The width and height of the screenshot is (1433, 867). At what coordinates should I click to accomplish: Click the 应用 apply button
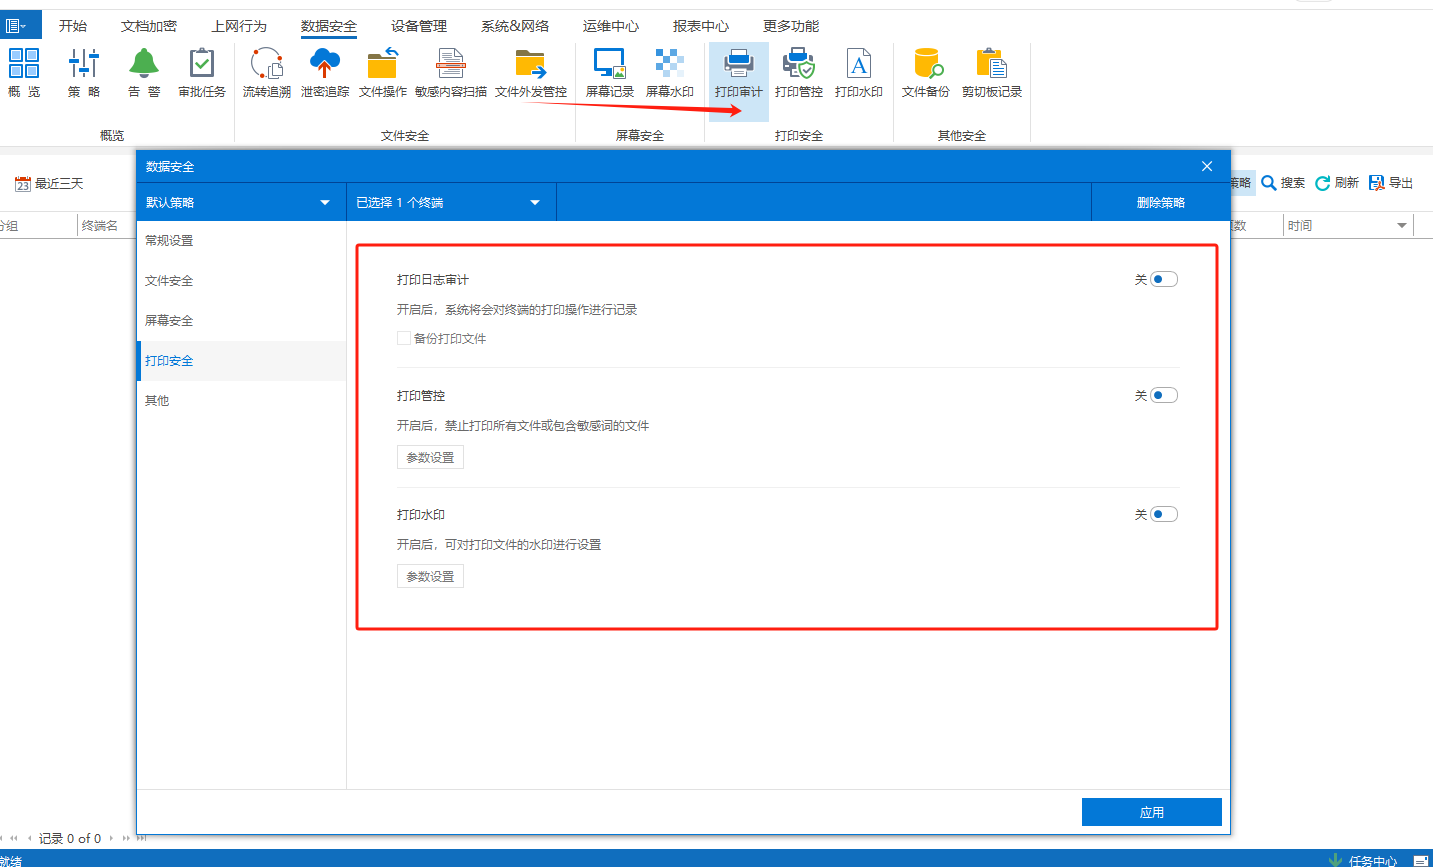(1152, 812)
